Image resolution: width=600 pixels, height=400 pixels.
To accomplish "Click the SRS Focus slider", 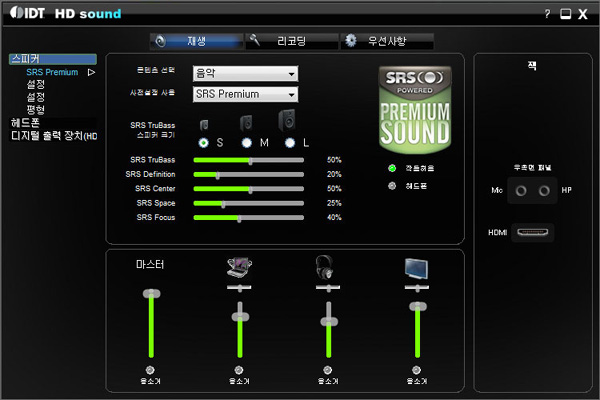I will [249, 218].
